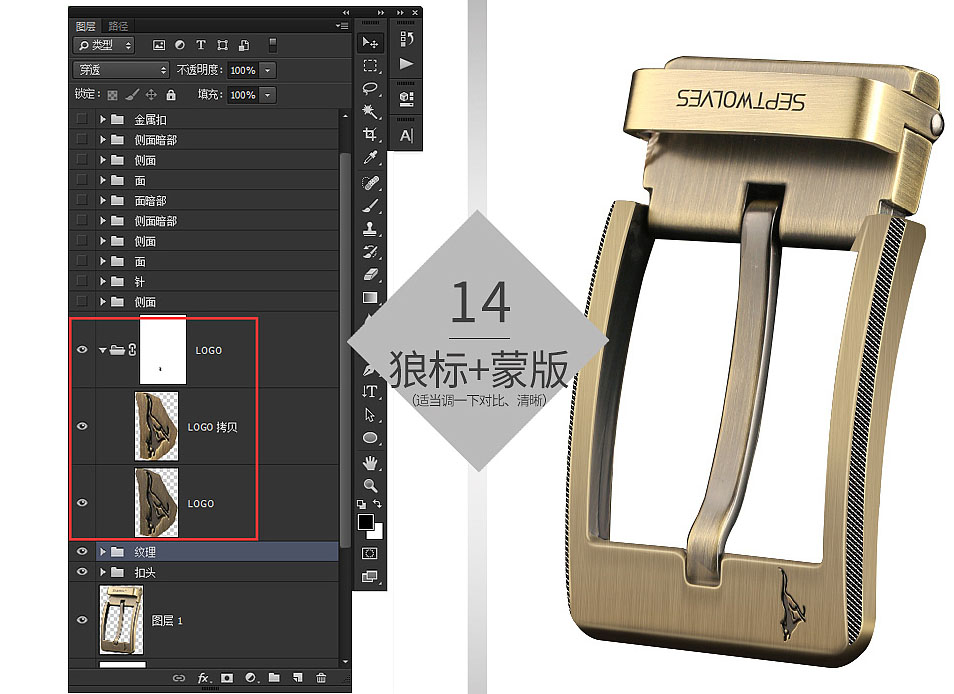
Task: Select the Hand tool
Action: (370, 462)
